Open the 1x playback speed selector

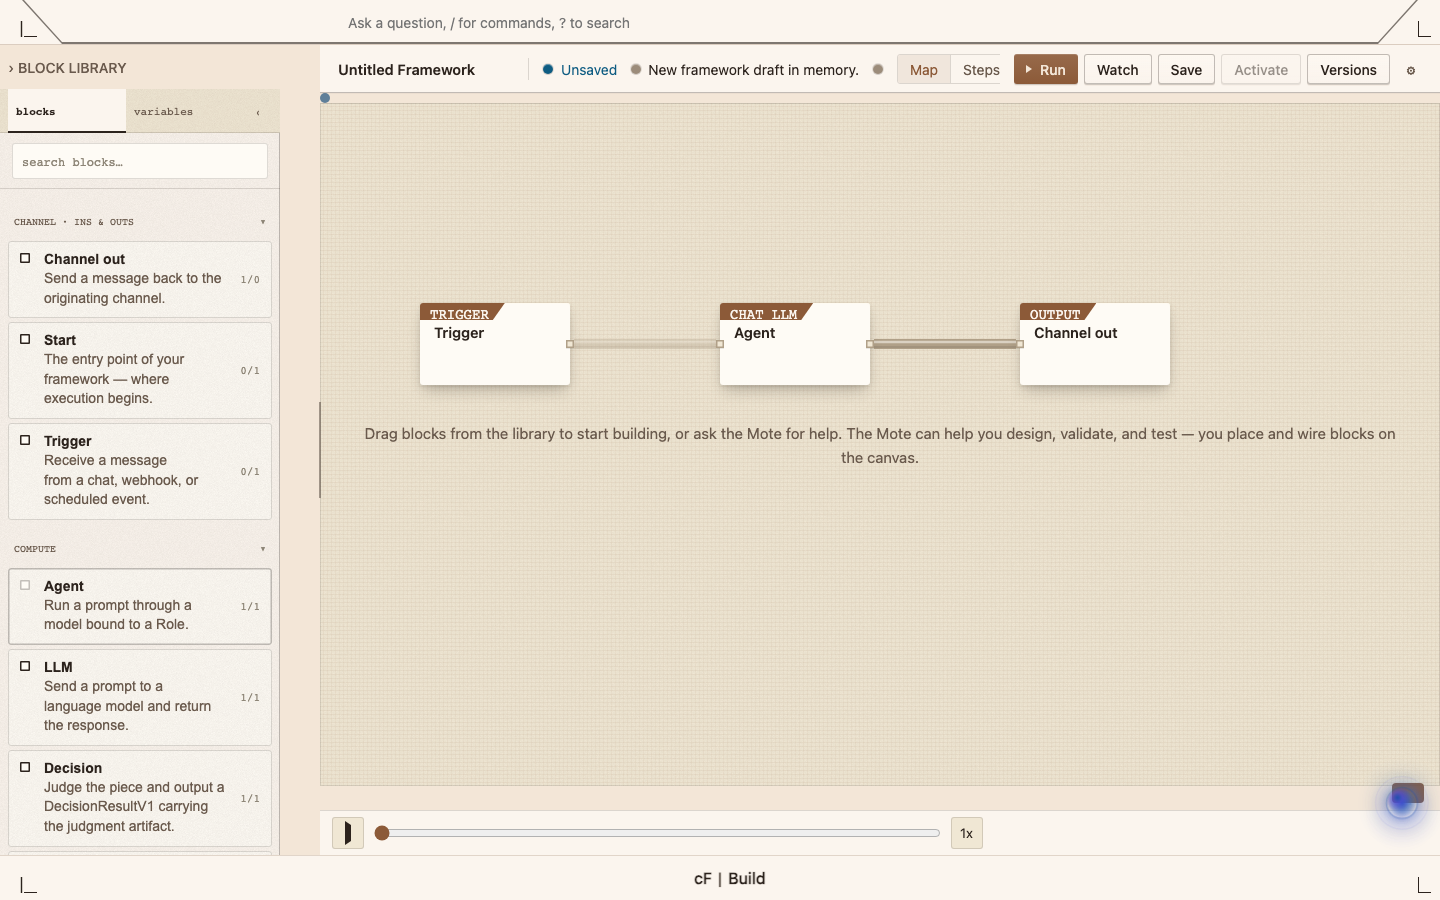(967, 833)
